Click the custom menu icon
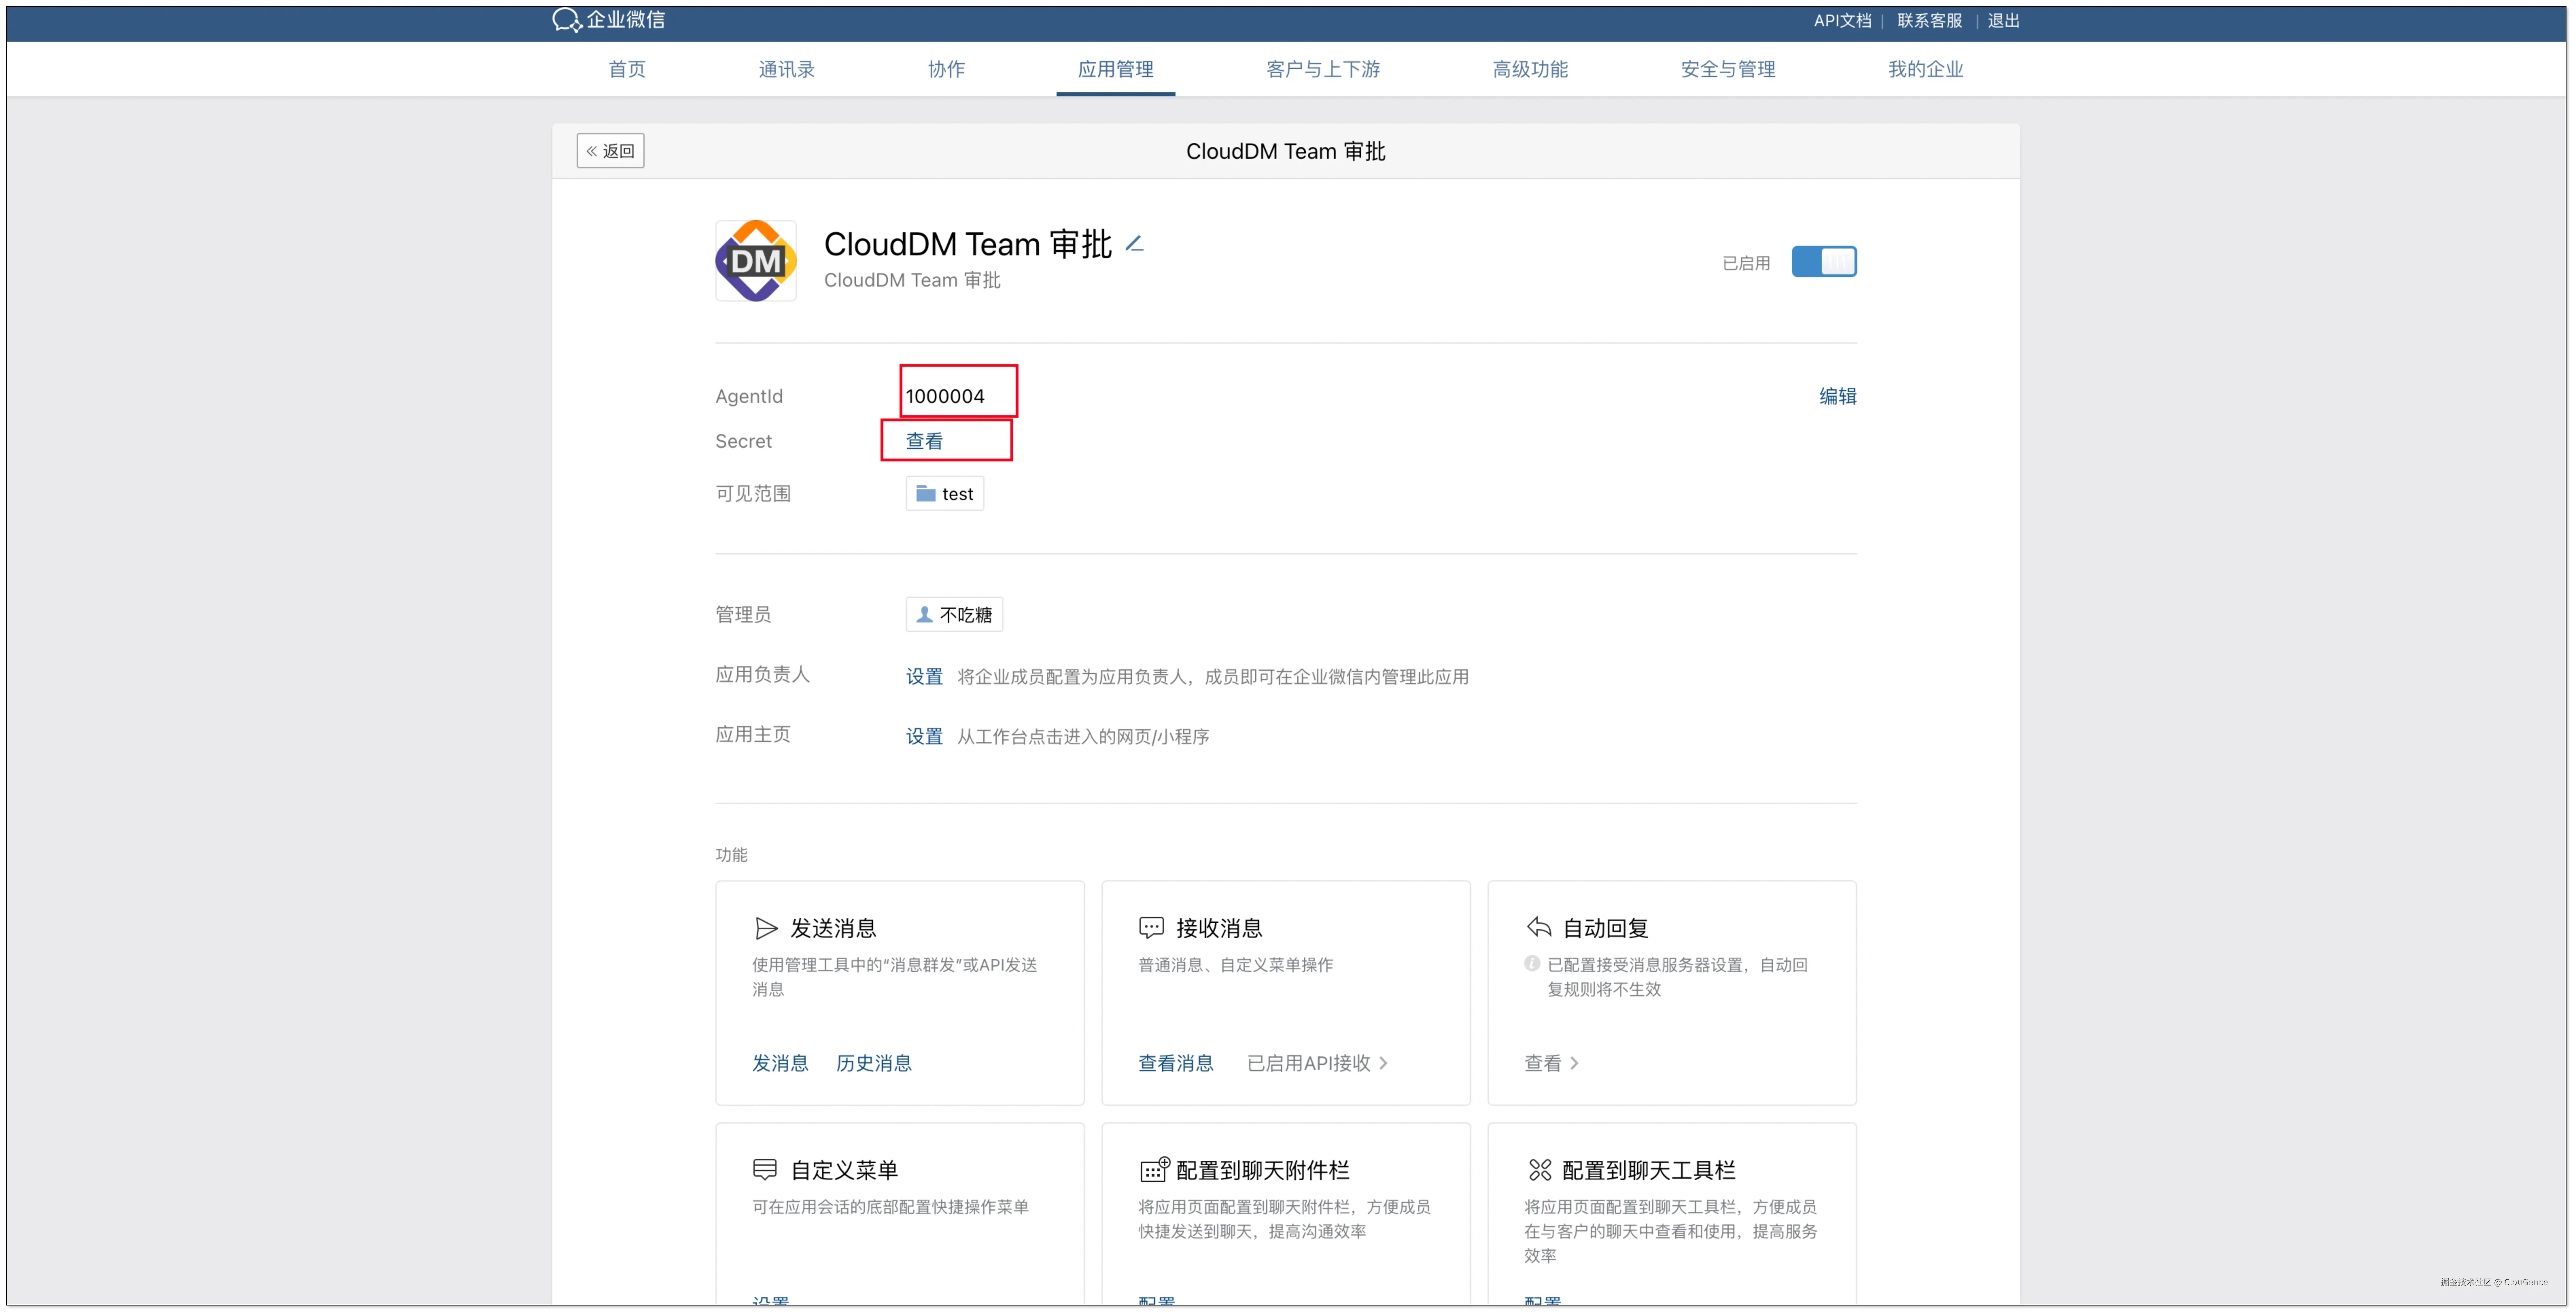This screenshot has width=2576, height=1315. (765, 1169)
